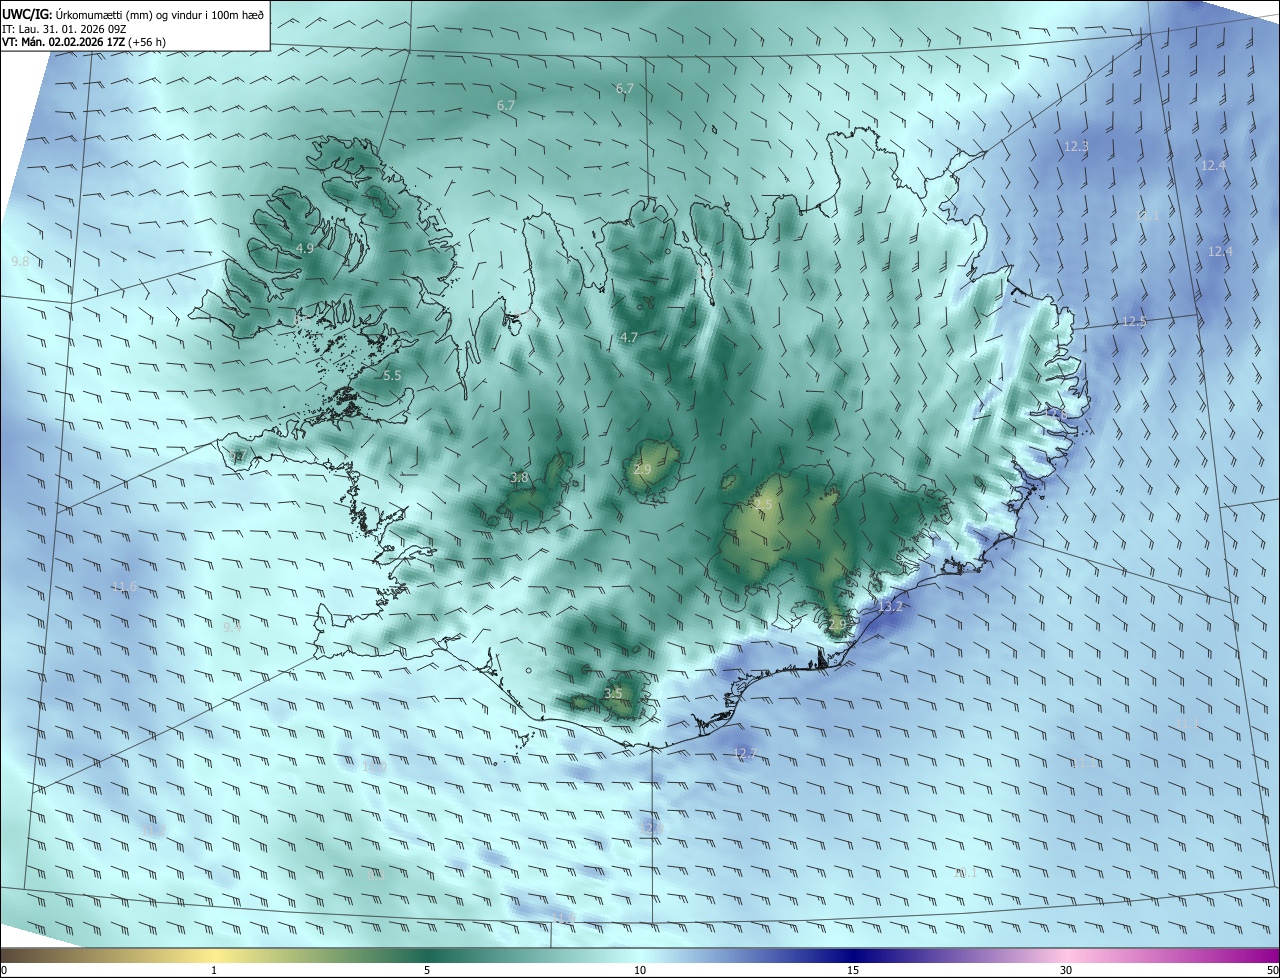This screenshot has height=978, width=1280.
Task: Click the colorbar tick label '1'
Action: click(214, 971)
